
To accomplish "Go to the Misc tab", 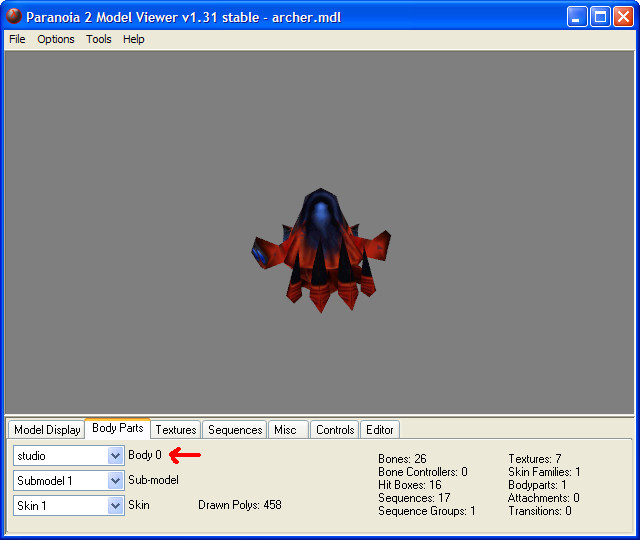I will pos(285,430).
